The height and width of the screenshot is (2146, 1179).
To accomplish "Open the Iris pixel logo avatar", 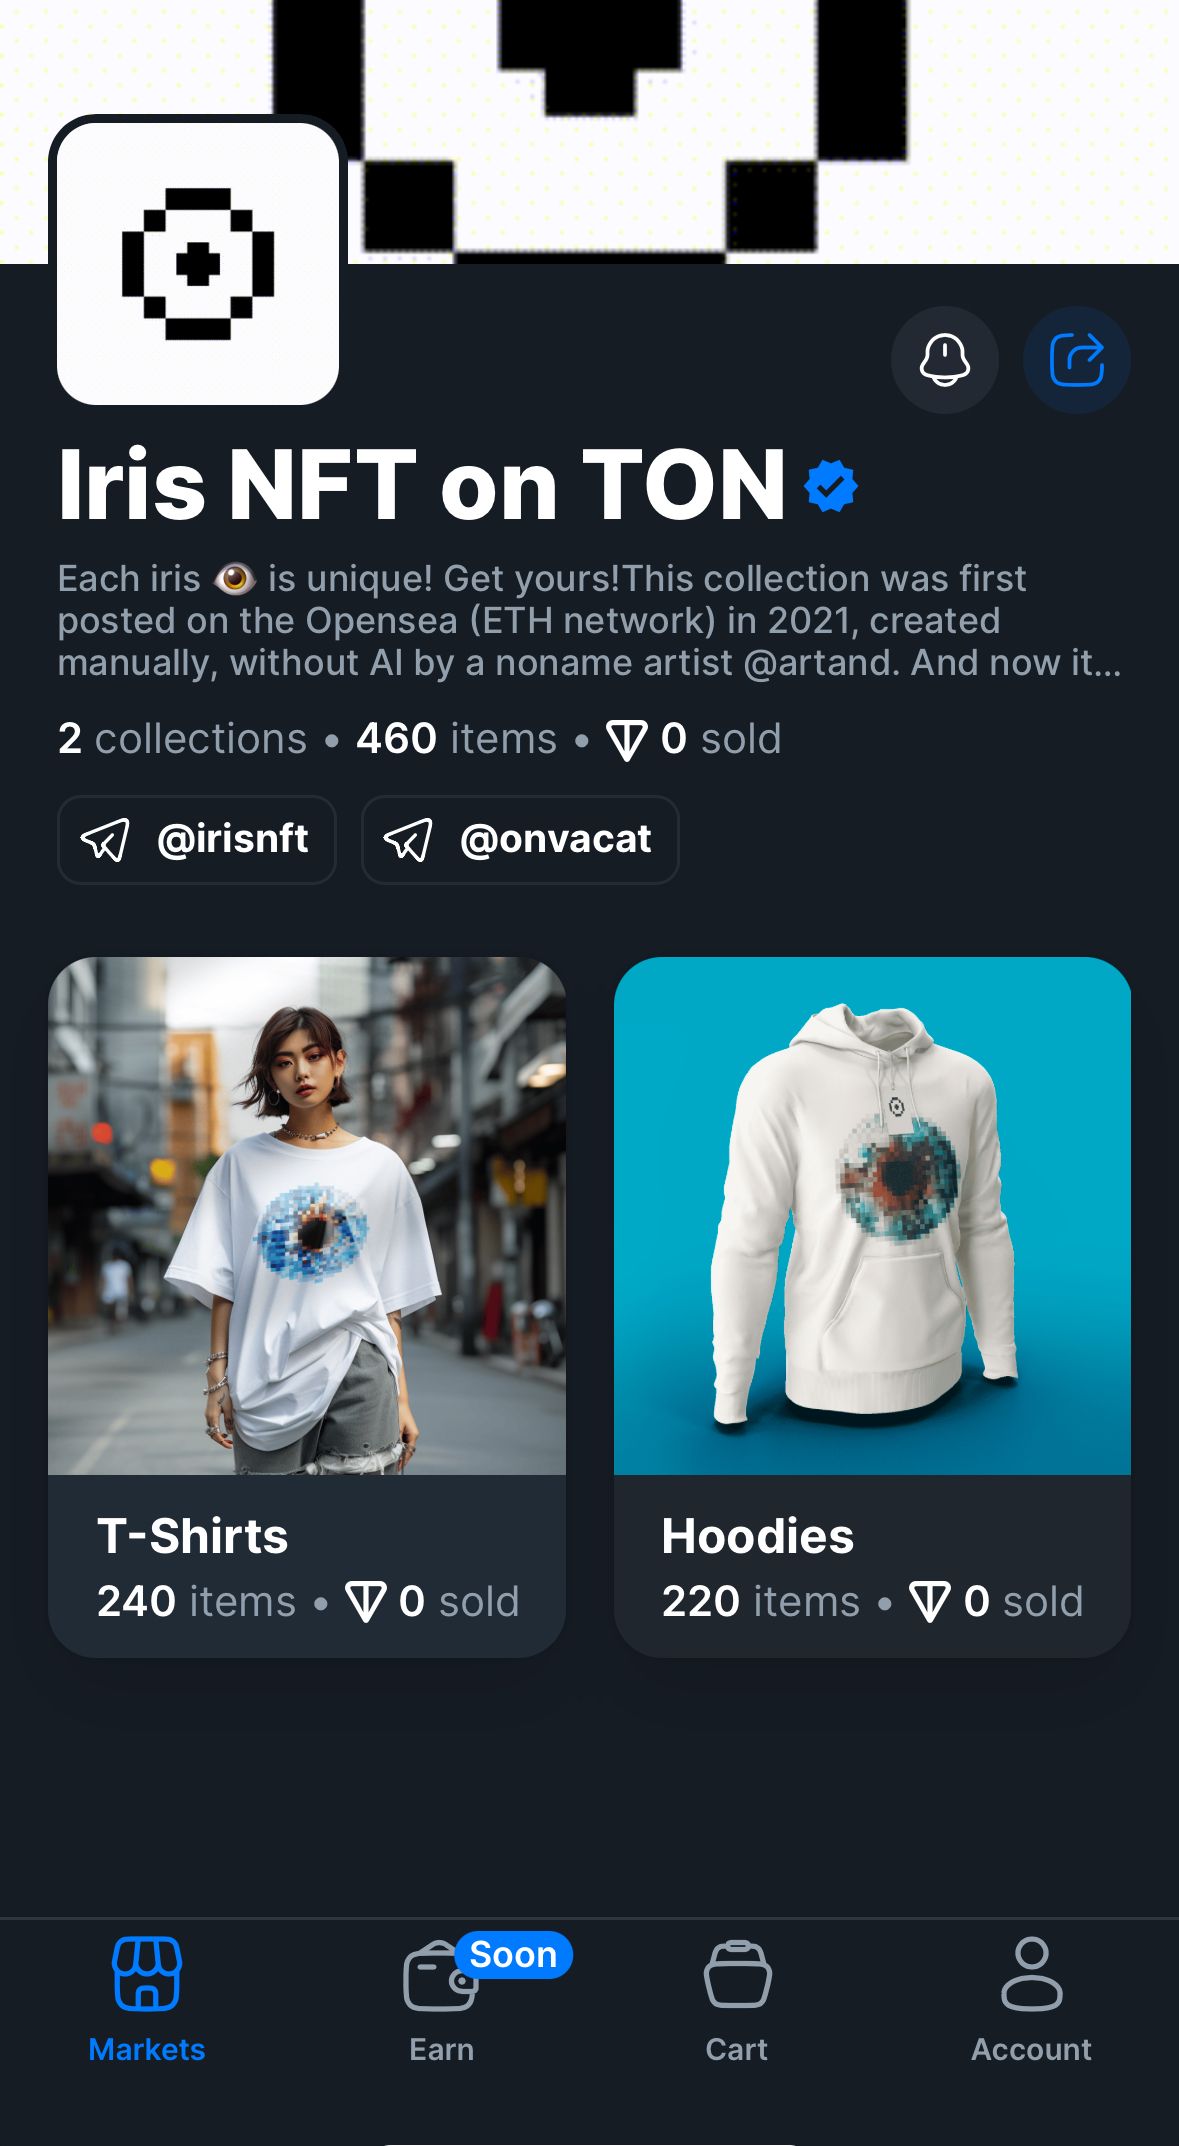I will pos(198,264).
